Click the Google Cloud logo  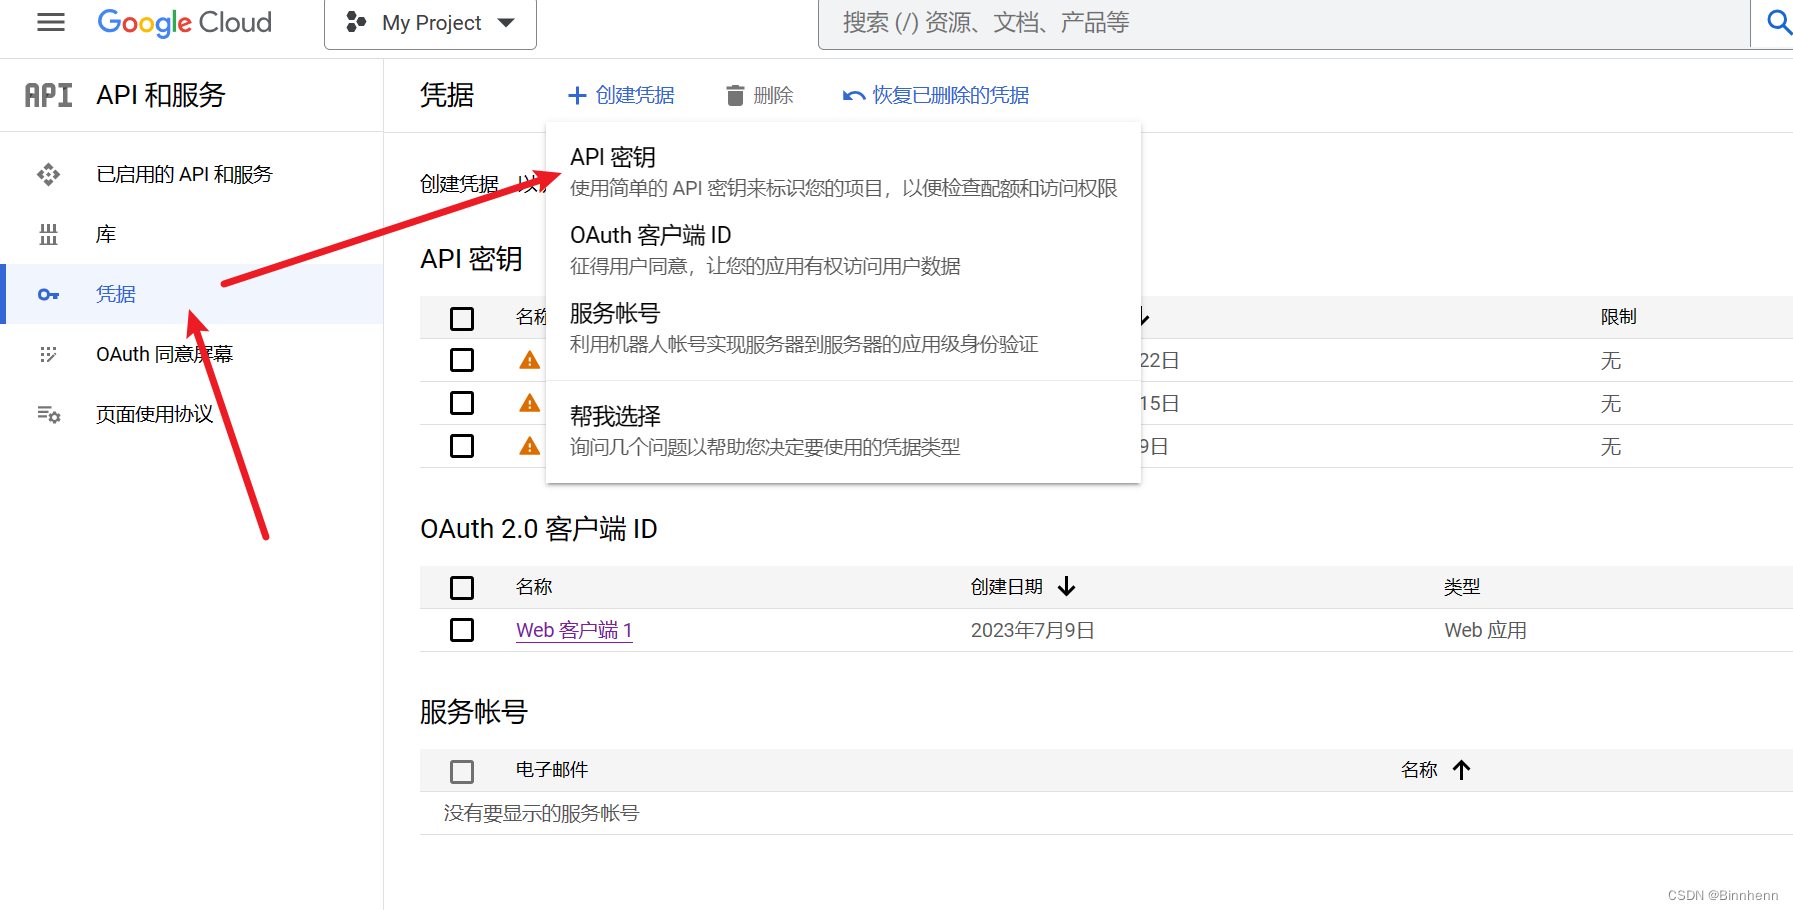coord(184,22)
